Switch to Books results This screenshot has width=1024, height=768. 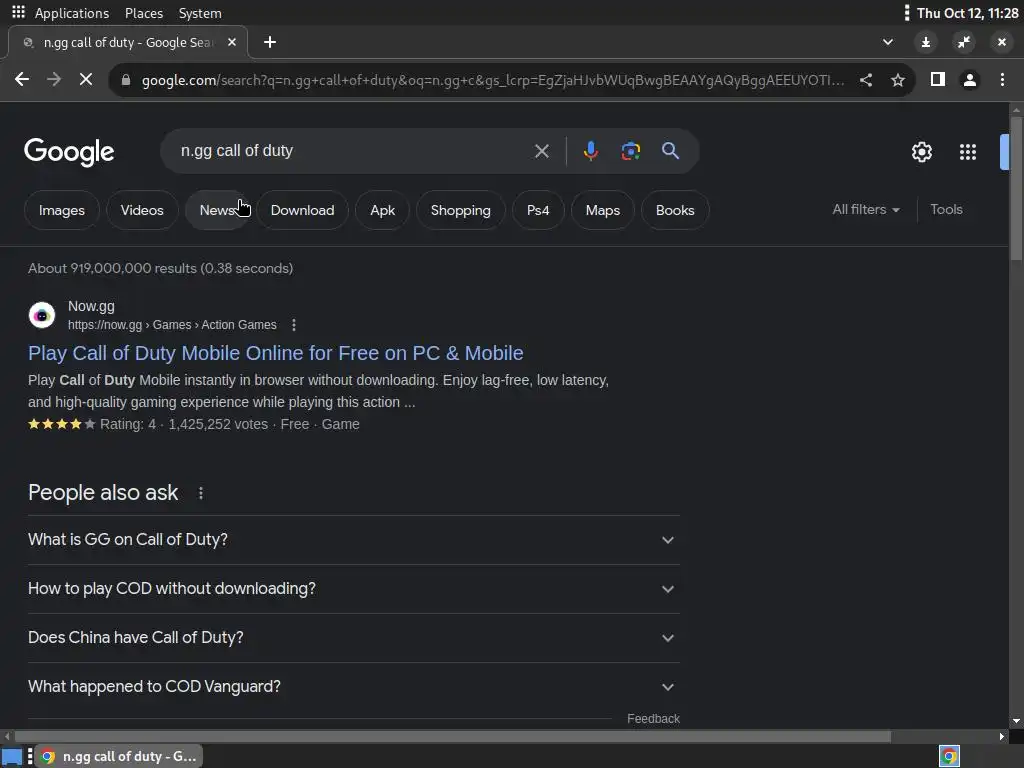[675, 210]
